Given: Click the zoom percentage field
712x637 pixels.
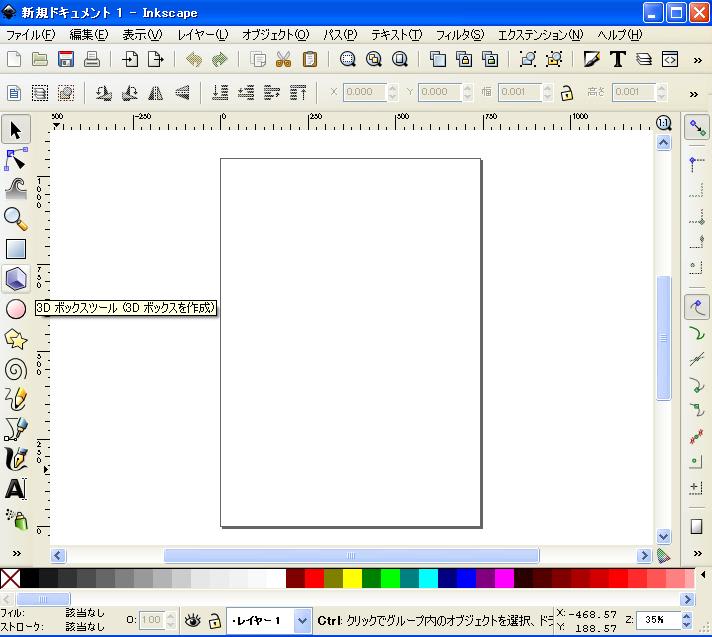Looking at the screenshot, I should coord(656,620).
